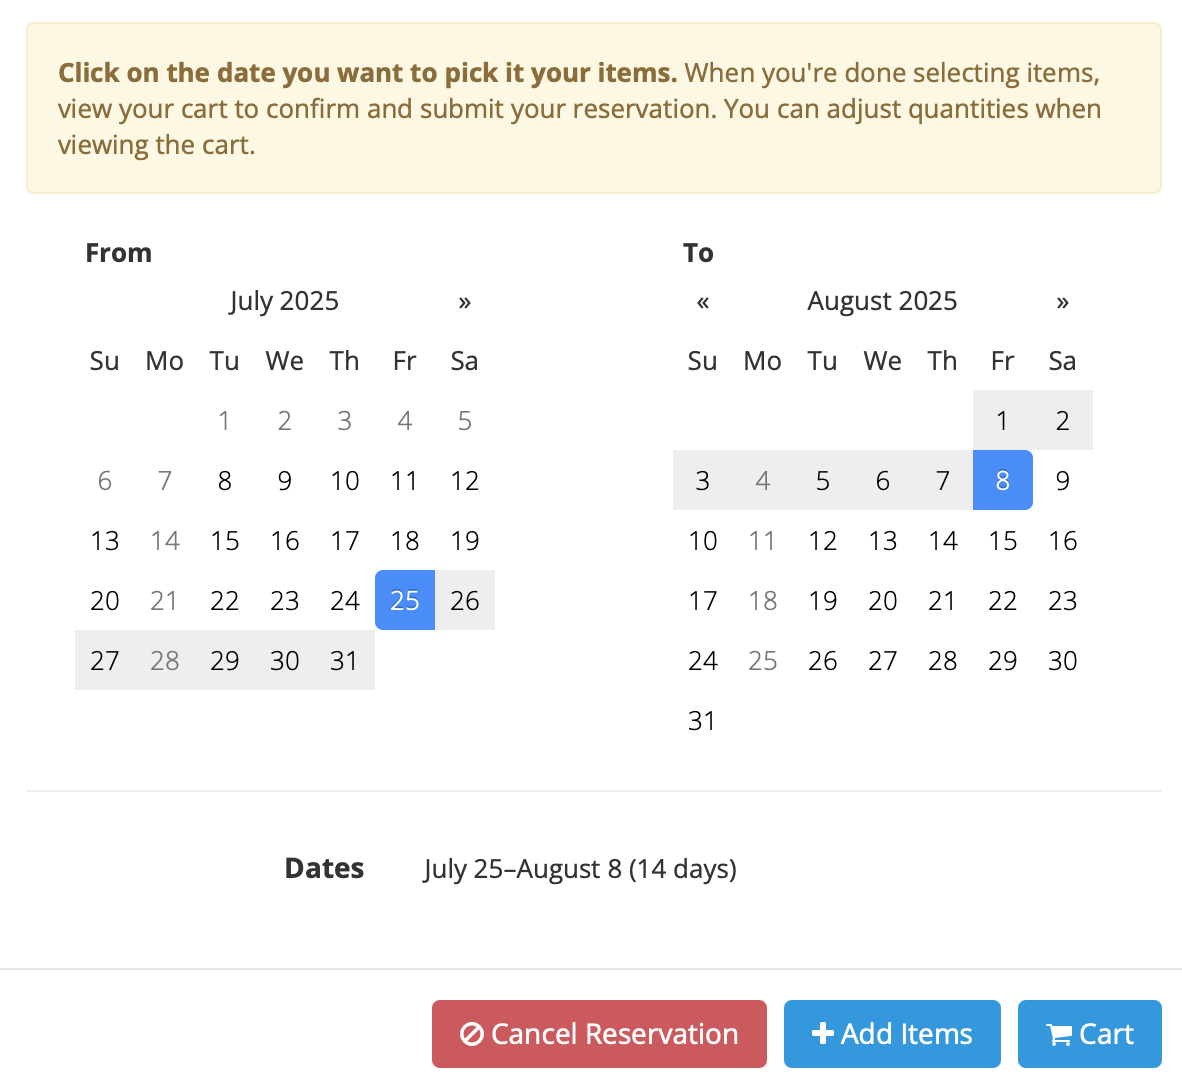Choose August 15 as return date

point(1002,540)
